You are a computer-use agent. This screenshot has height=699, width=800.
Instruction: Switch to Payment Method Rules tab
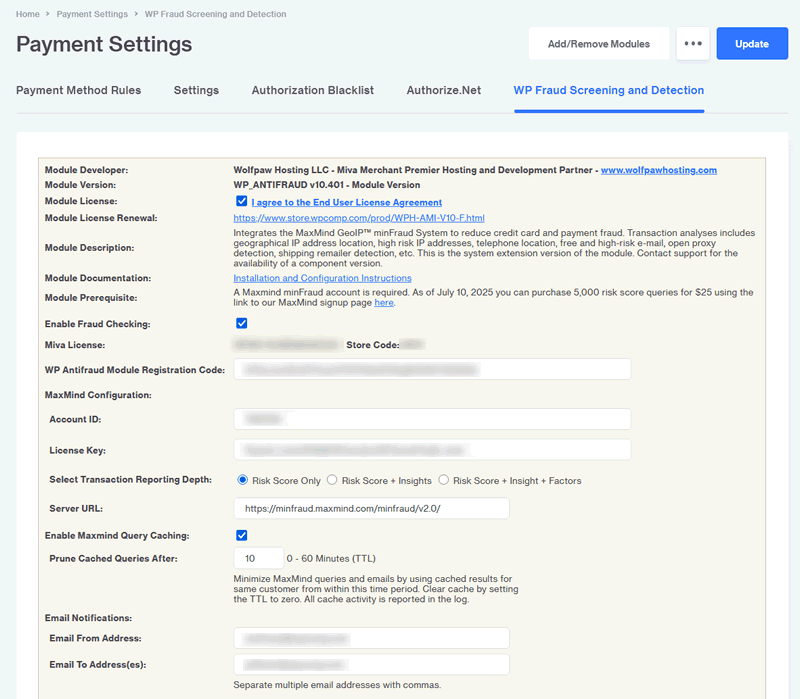[78, 90]
